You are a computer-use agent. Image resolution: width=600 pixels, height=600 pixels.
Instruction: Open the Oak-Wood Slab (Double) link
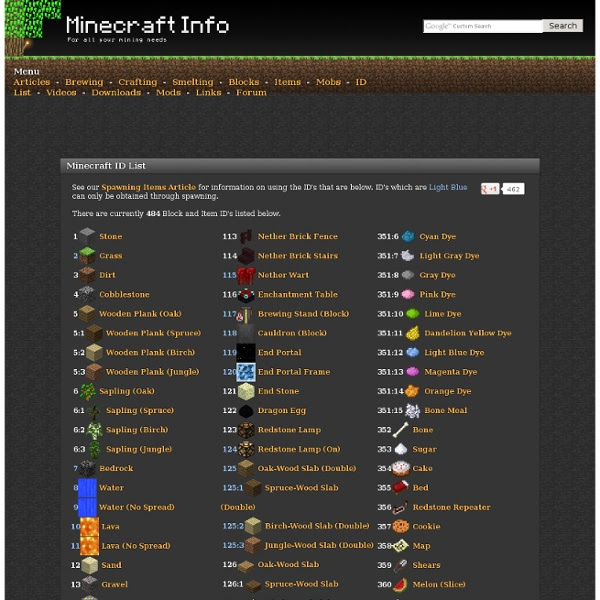[307, 468]
